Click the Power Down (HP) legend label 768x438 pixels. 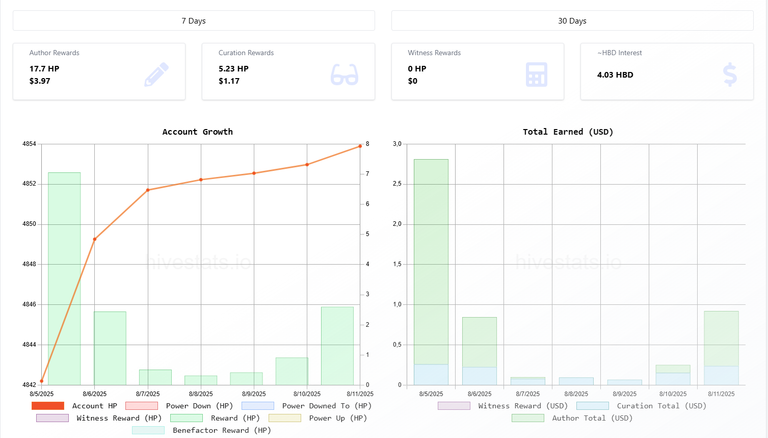pos(199,406)
